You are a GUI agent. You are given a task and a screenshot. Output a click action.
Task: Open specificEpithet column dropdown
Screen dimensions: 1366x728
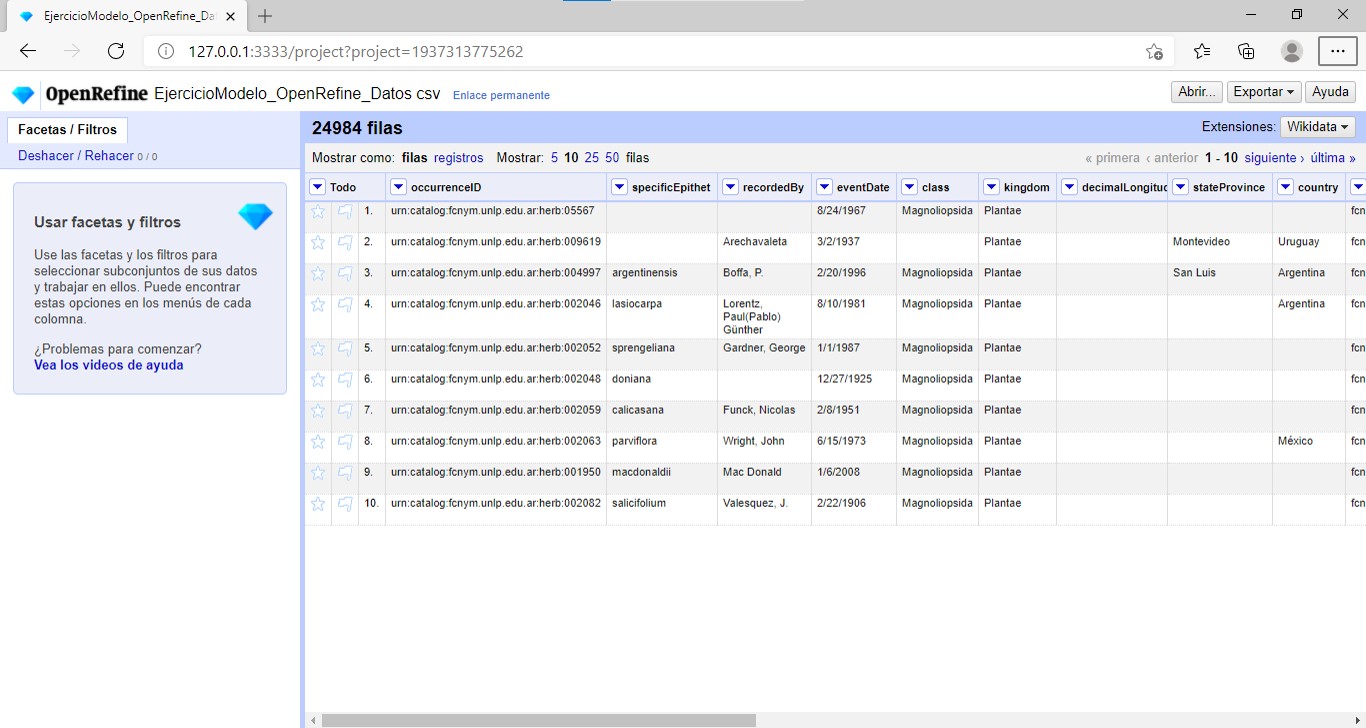point(619,187)
